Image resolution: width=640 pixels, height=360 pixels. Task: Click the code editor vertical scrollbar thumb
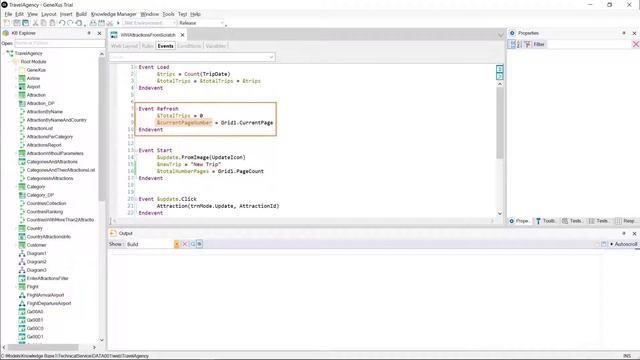tap(500, 122)
